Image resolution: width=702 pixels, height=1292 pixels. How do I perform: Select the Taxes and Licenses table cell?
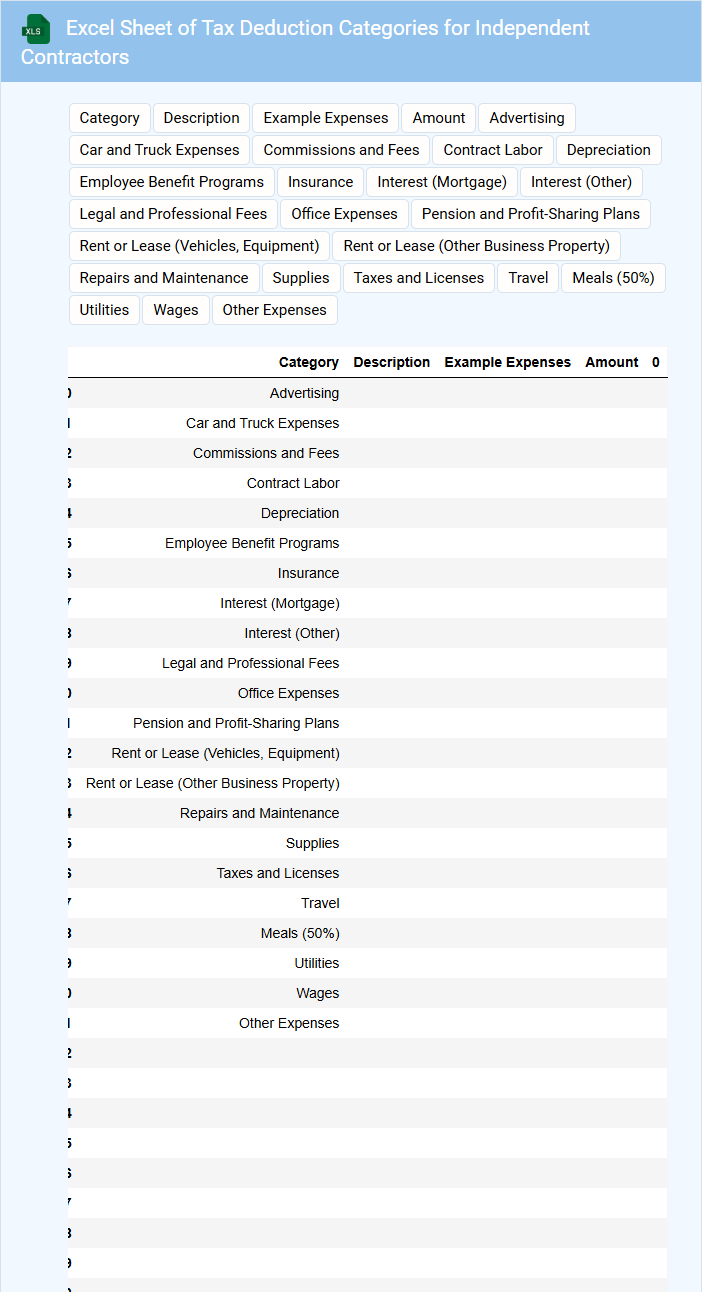pyautogui.click(x=278, y=873)
